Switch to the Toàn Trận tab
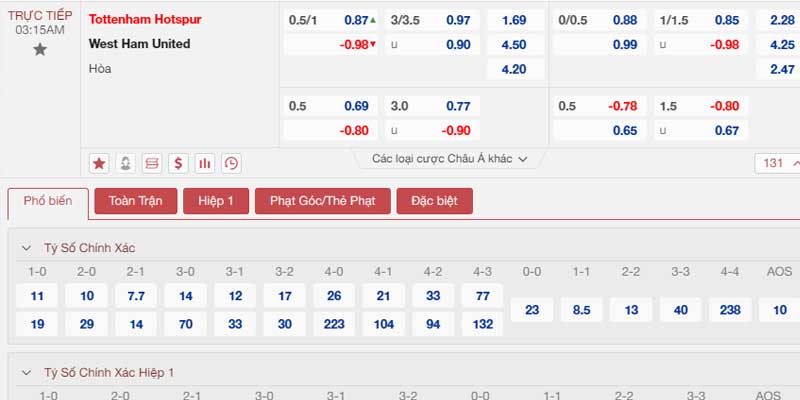This screenshot has height=400, width=800. pyautogui.click(x=136, y=201)
